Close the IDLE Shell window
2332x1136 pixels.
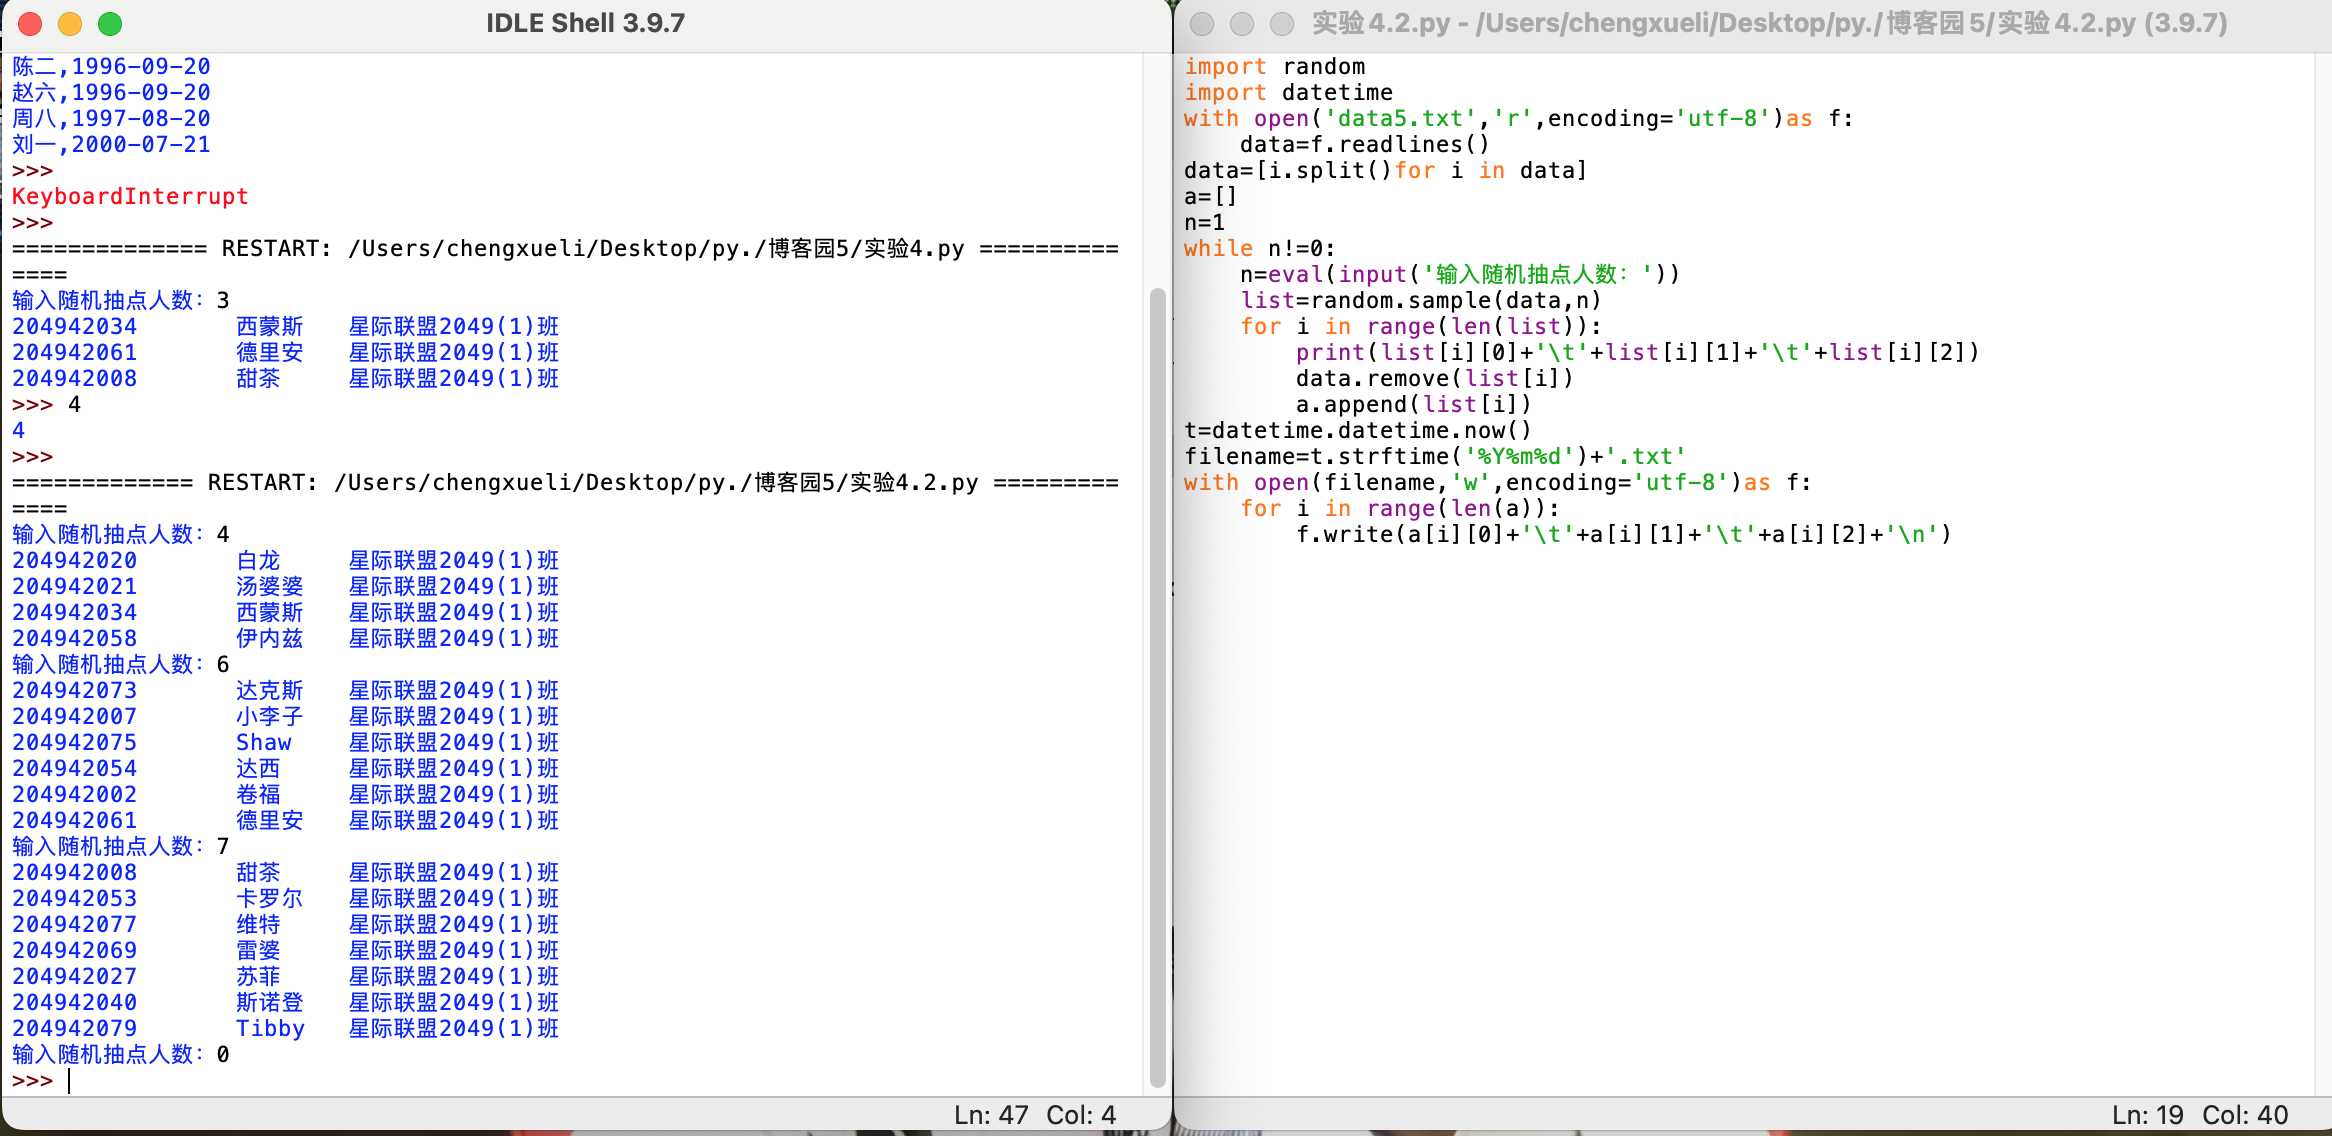coord(30,24)
